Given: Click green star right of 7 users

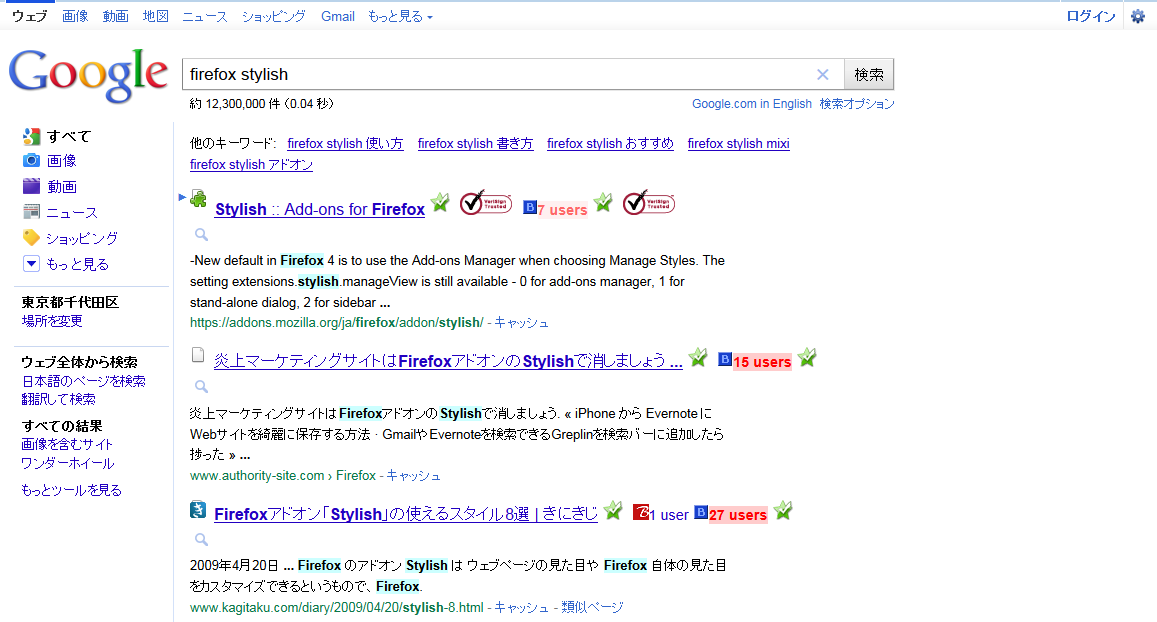Looking at the screenshot, I should click(x=604, y=202).
